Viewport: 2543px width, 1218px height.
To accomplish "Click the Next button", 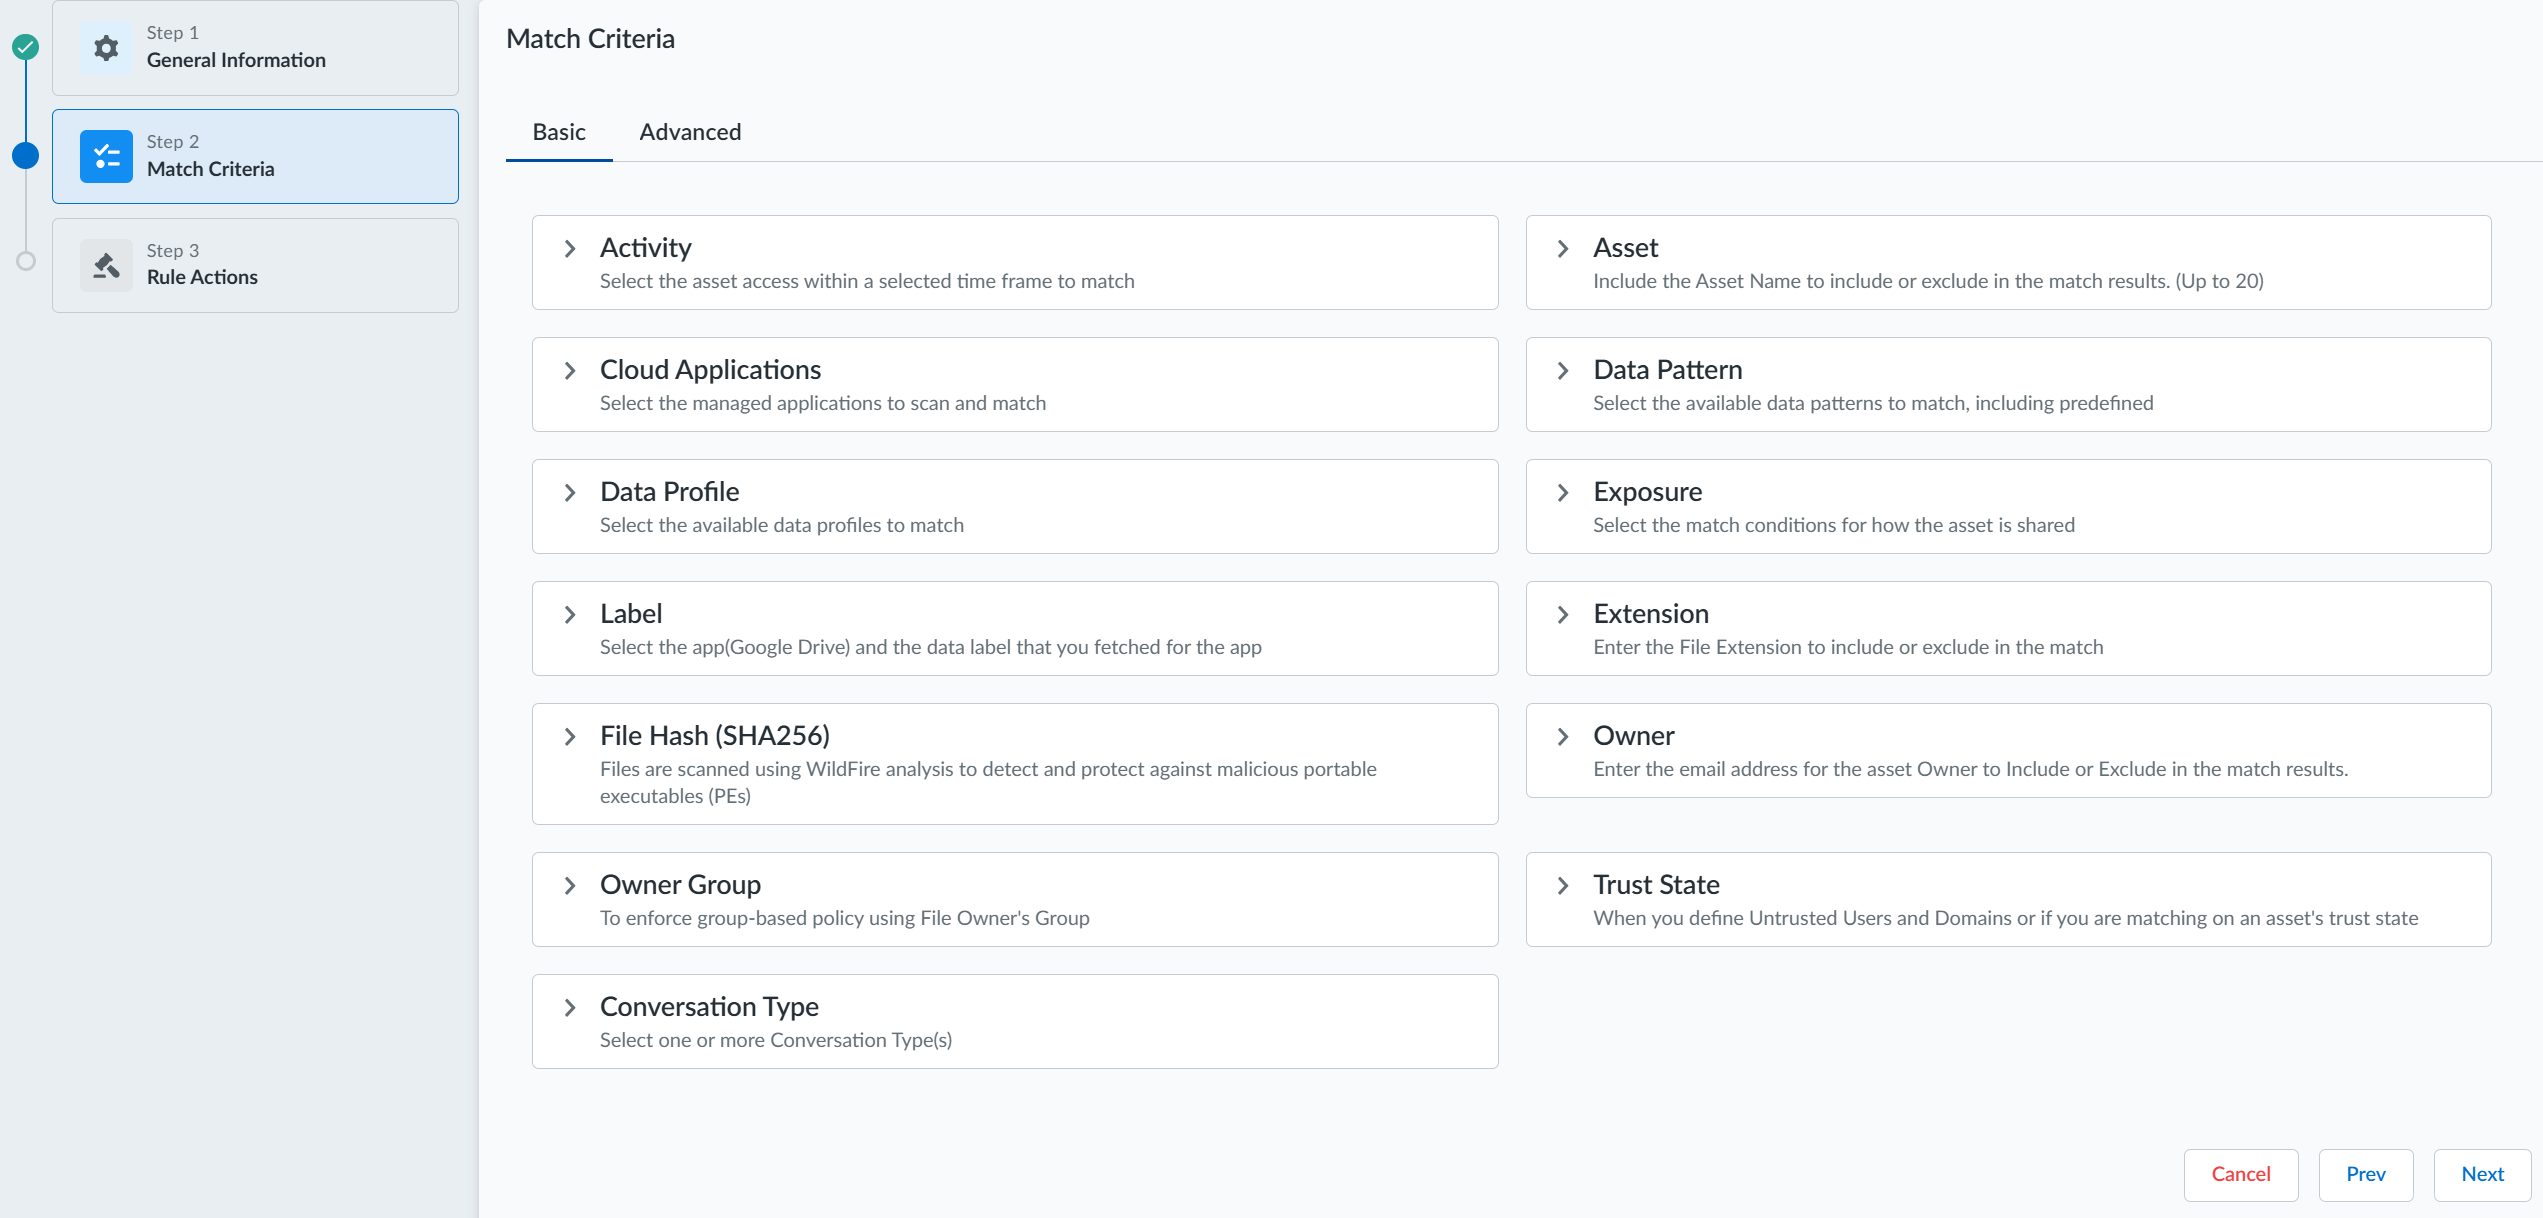I will pos(2482,1174).
